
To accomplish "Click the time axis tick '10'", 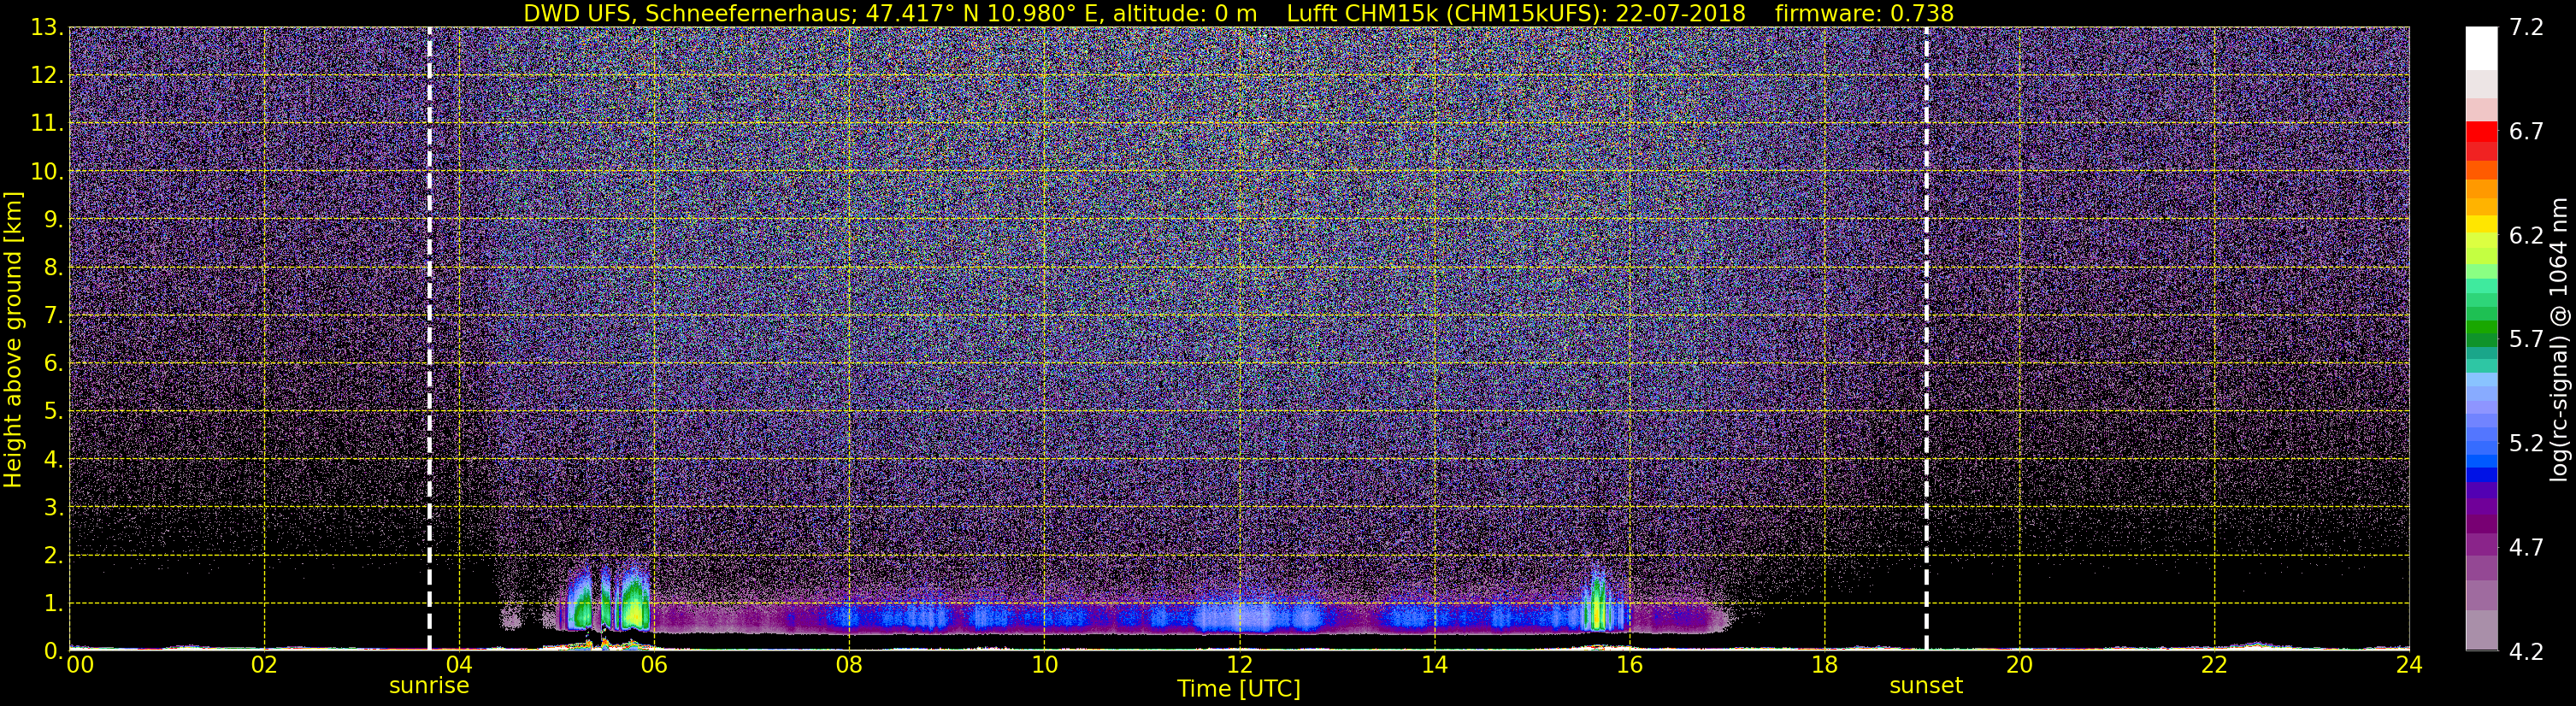I will (x=1044, y=665).
